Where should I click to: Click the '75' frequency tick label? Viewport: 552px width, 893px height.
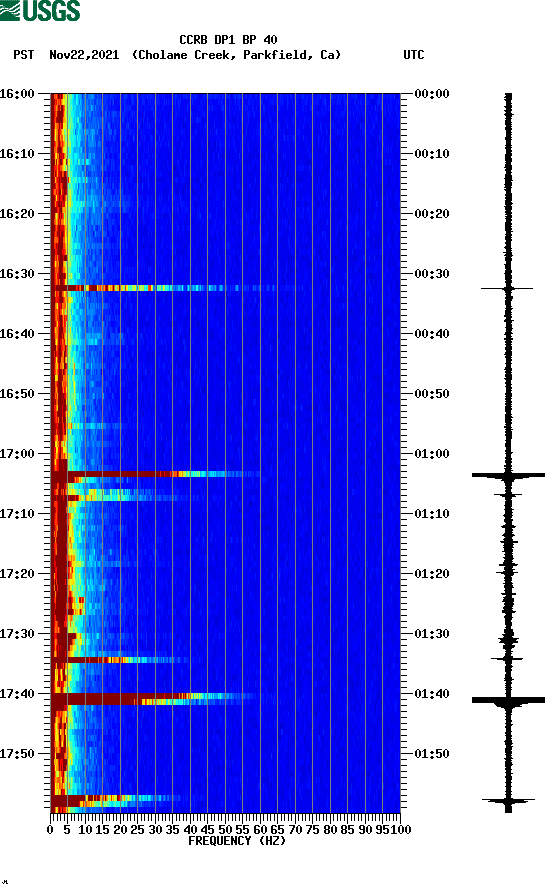(x=313, y=830)
